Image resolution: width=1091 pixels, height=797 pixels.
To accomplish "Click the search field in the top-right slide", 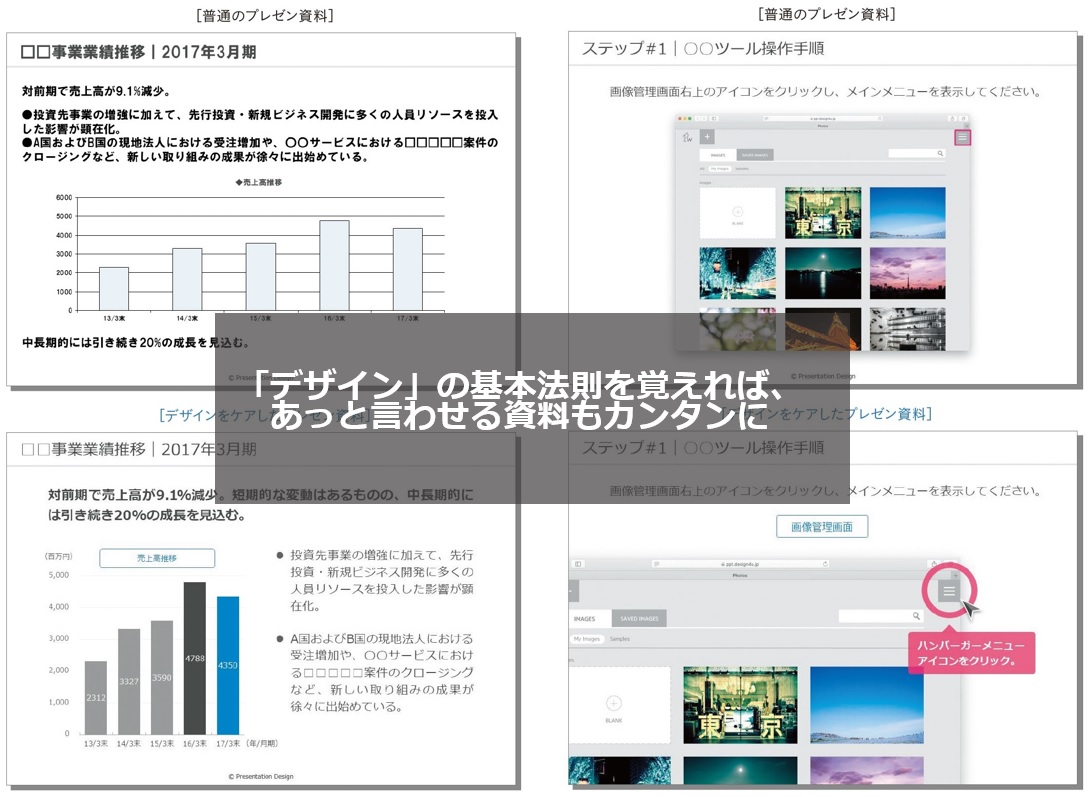I will (916, 153).
